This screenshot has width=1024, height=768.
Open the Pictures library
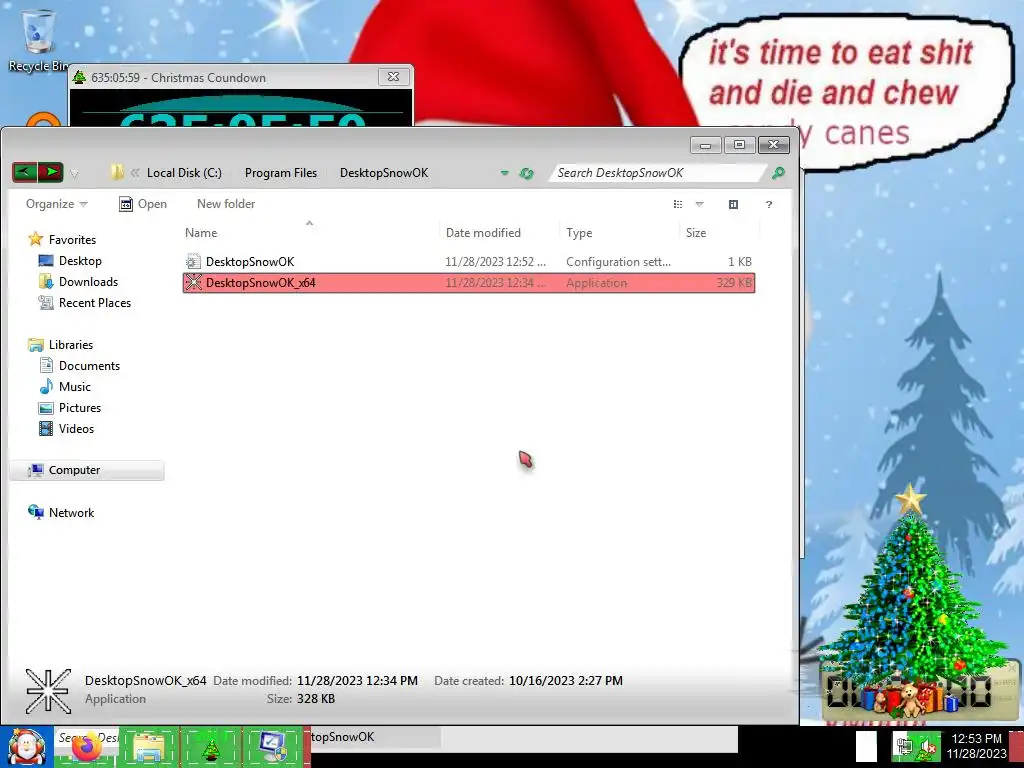coord(80,408)
